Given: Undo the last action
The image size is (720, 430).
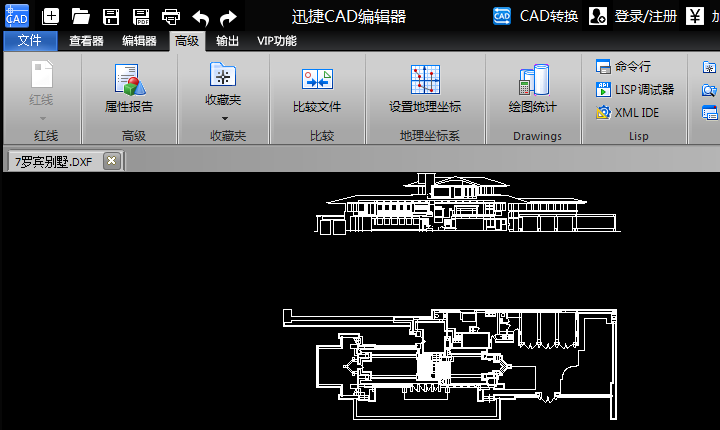Looking at the screenshot, I should click(201, 18).
